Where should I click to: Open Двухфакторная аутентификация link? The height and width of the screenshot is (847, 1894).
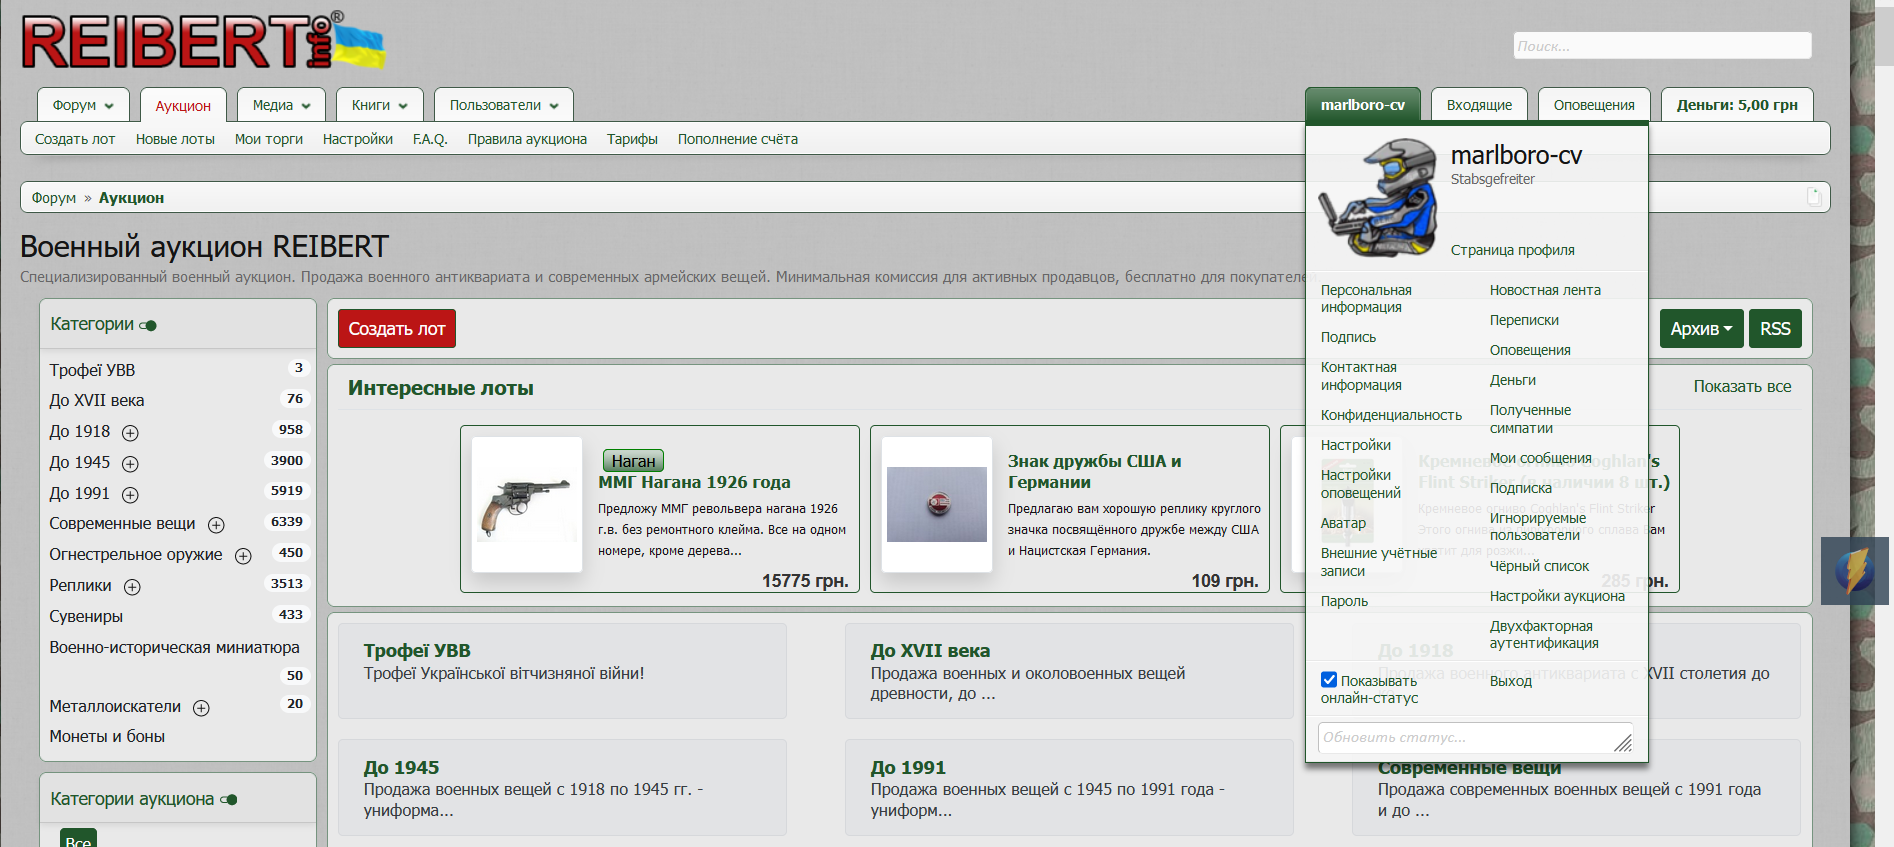(1544, 634)
